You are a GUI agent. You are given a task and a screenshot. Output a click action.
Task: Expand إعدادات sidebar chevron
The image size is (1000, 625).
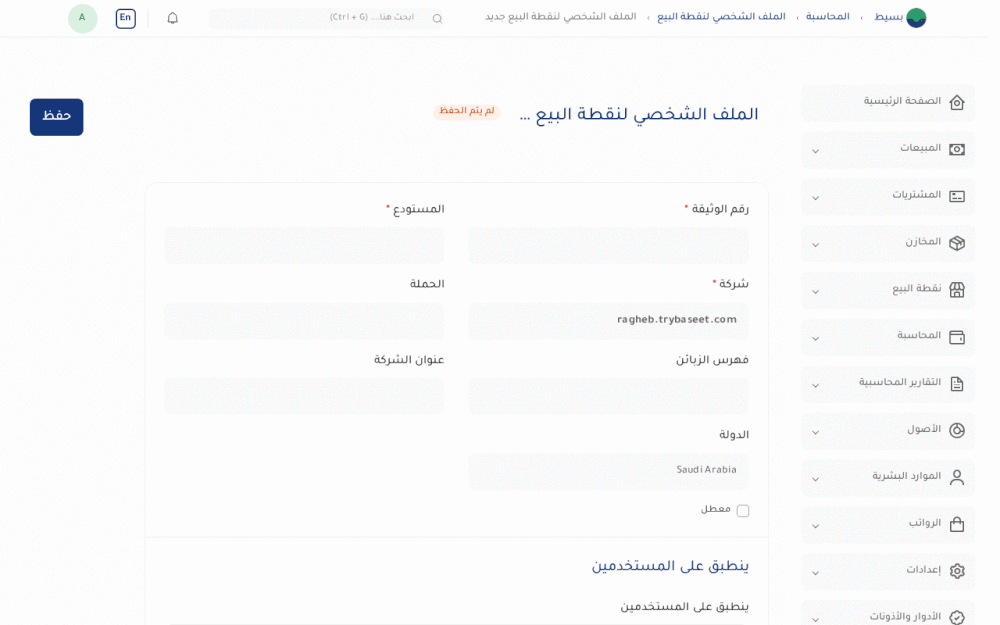point(815,573)
